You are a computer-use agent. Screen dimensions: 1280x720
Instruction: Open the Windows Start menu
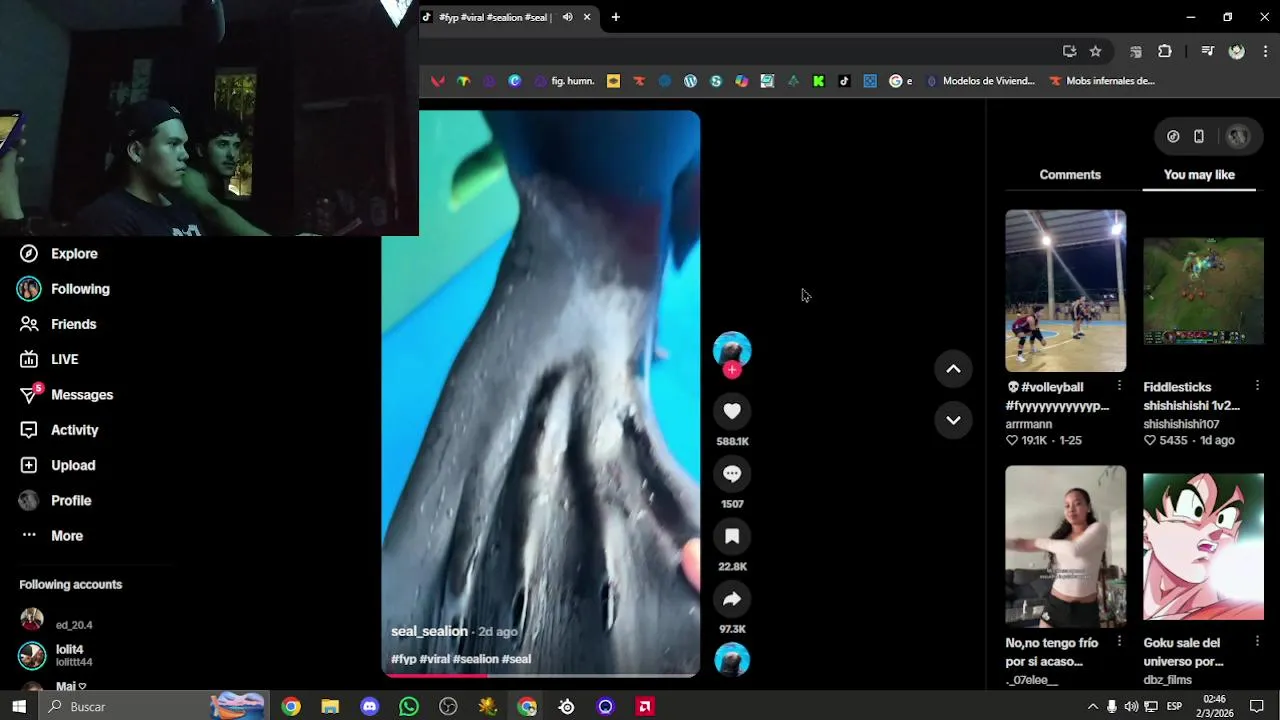click(x=19, y=707)
